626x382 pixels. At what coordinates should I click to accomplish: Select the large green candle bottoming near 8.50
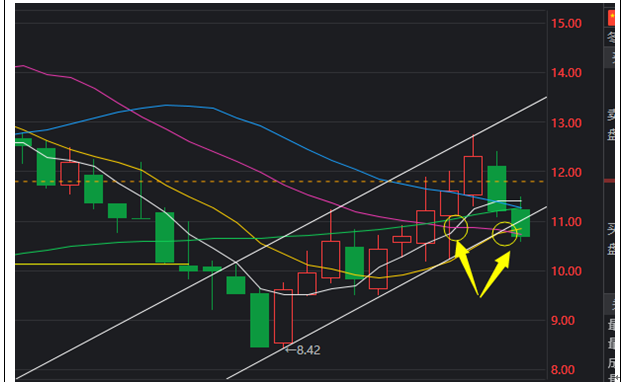point(260,320)
